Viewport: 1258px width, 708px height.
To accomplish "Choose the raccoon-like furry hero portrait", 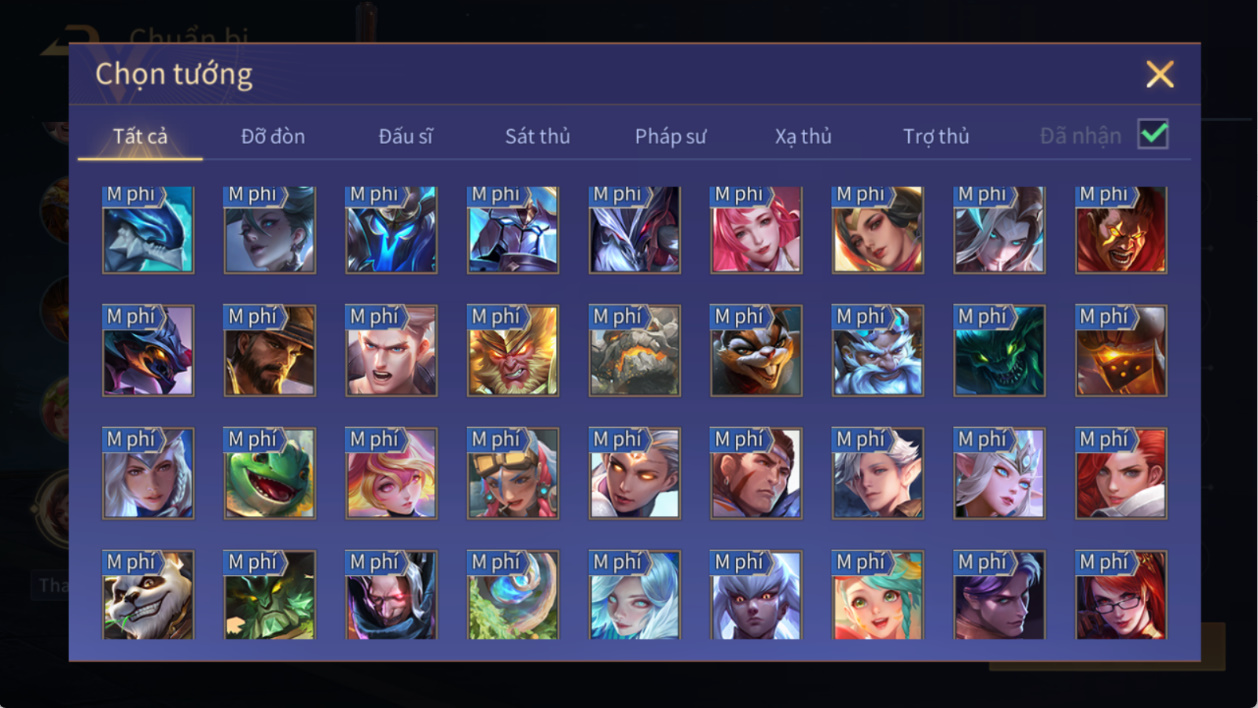I will pyautogui.click(x=756, y=351).
